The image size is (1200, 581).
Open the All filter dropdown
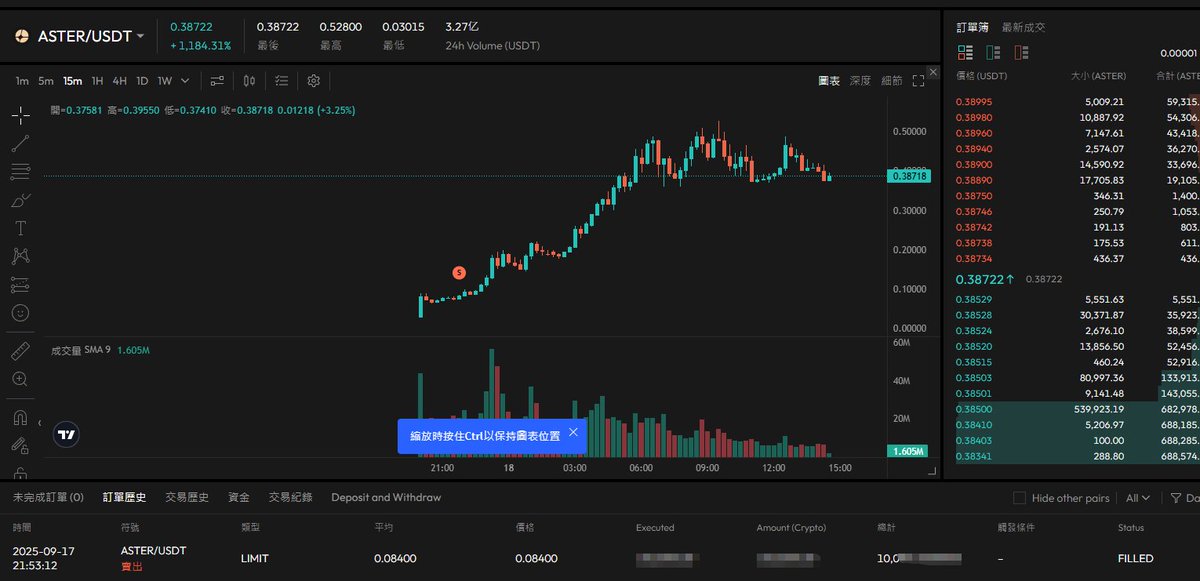[1138, 498]
